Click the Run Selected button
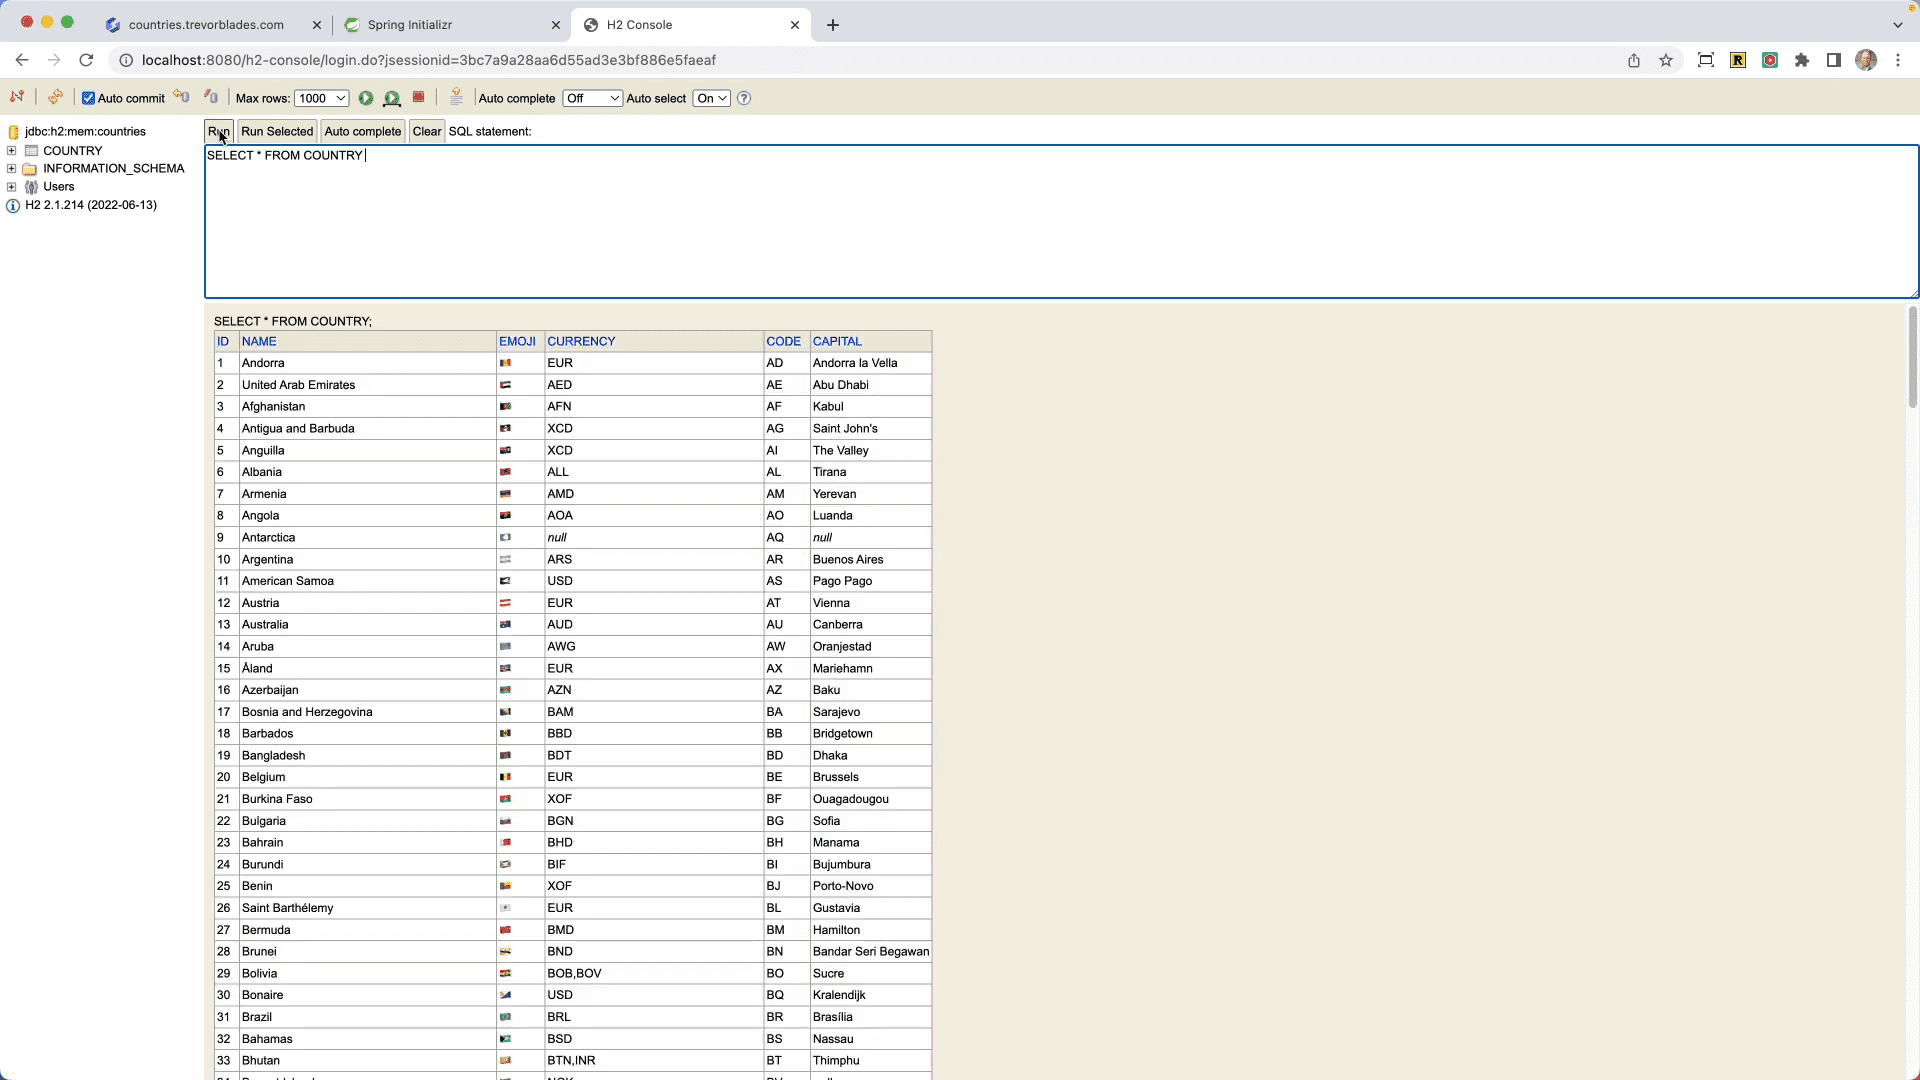Screen dimensions: 1920x1080 (277, 131)
